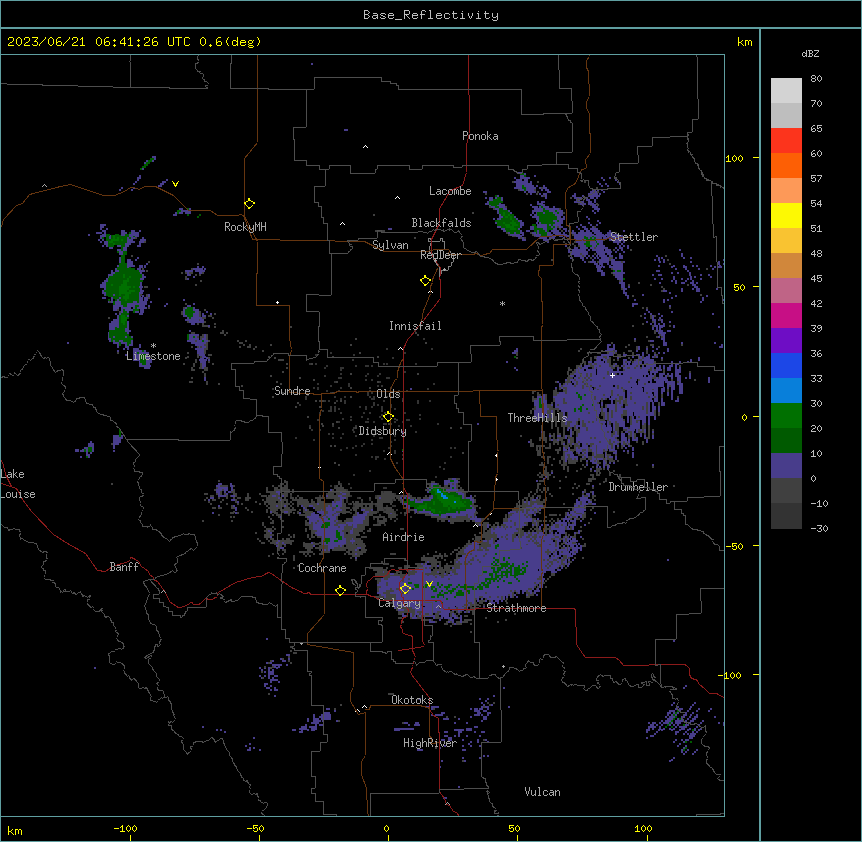Click the Innisfail city label

coord(415,326)
